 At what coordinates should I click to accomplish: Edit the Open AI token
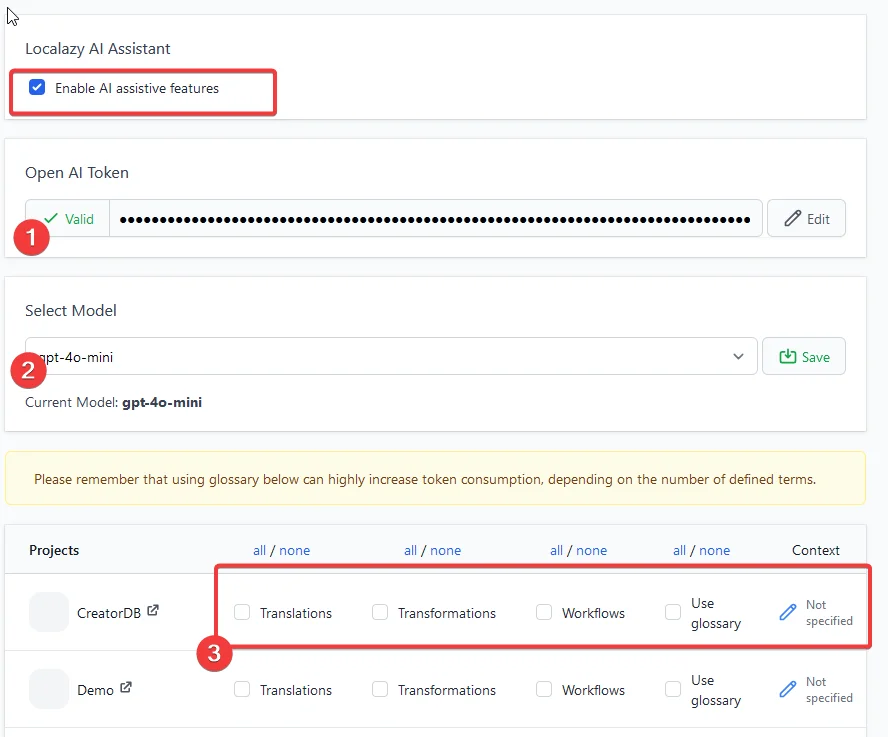pos(806,218)
